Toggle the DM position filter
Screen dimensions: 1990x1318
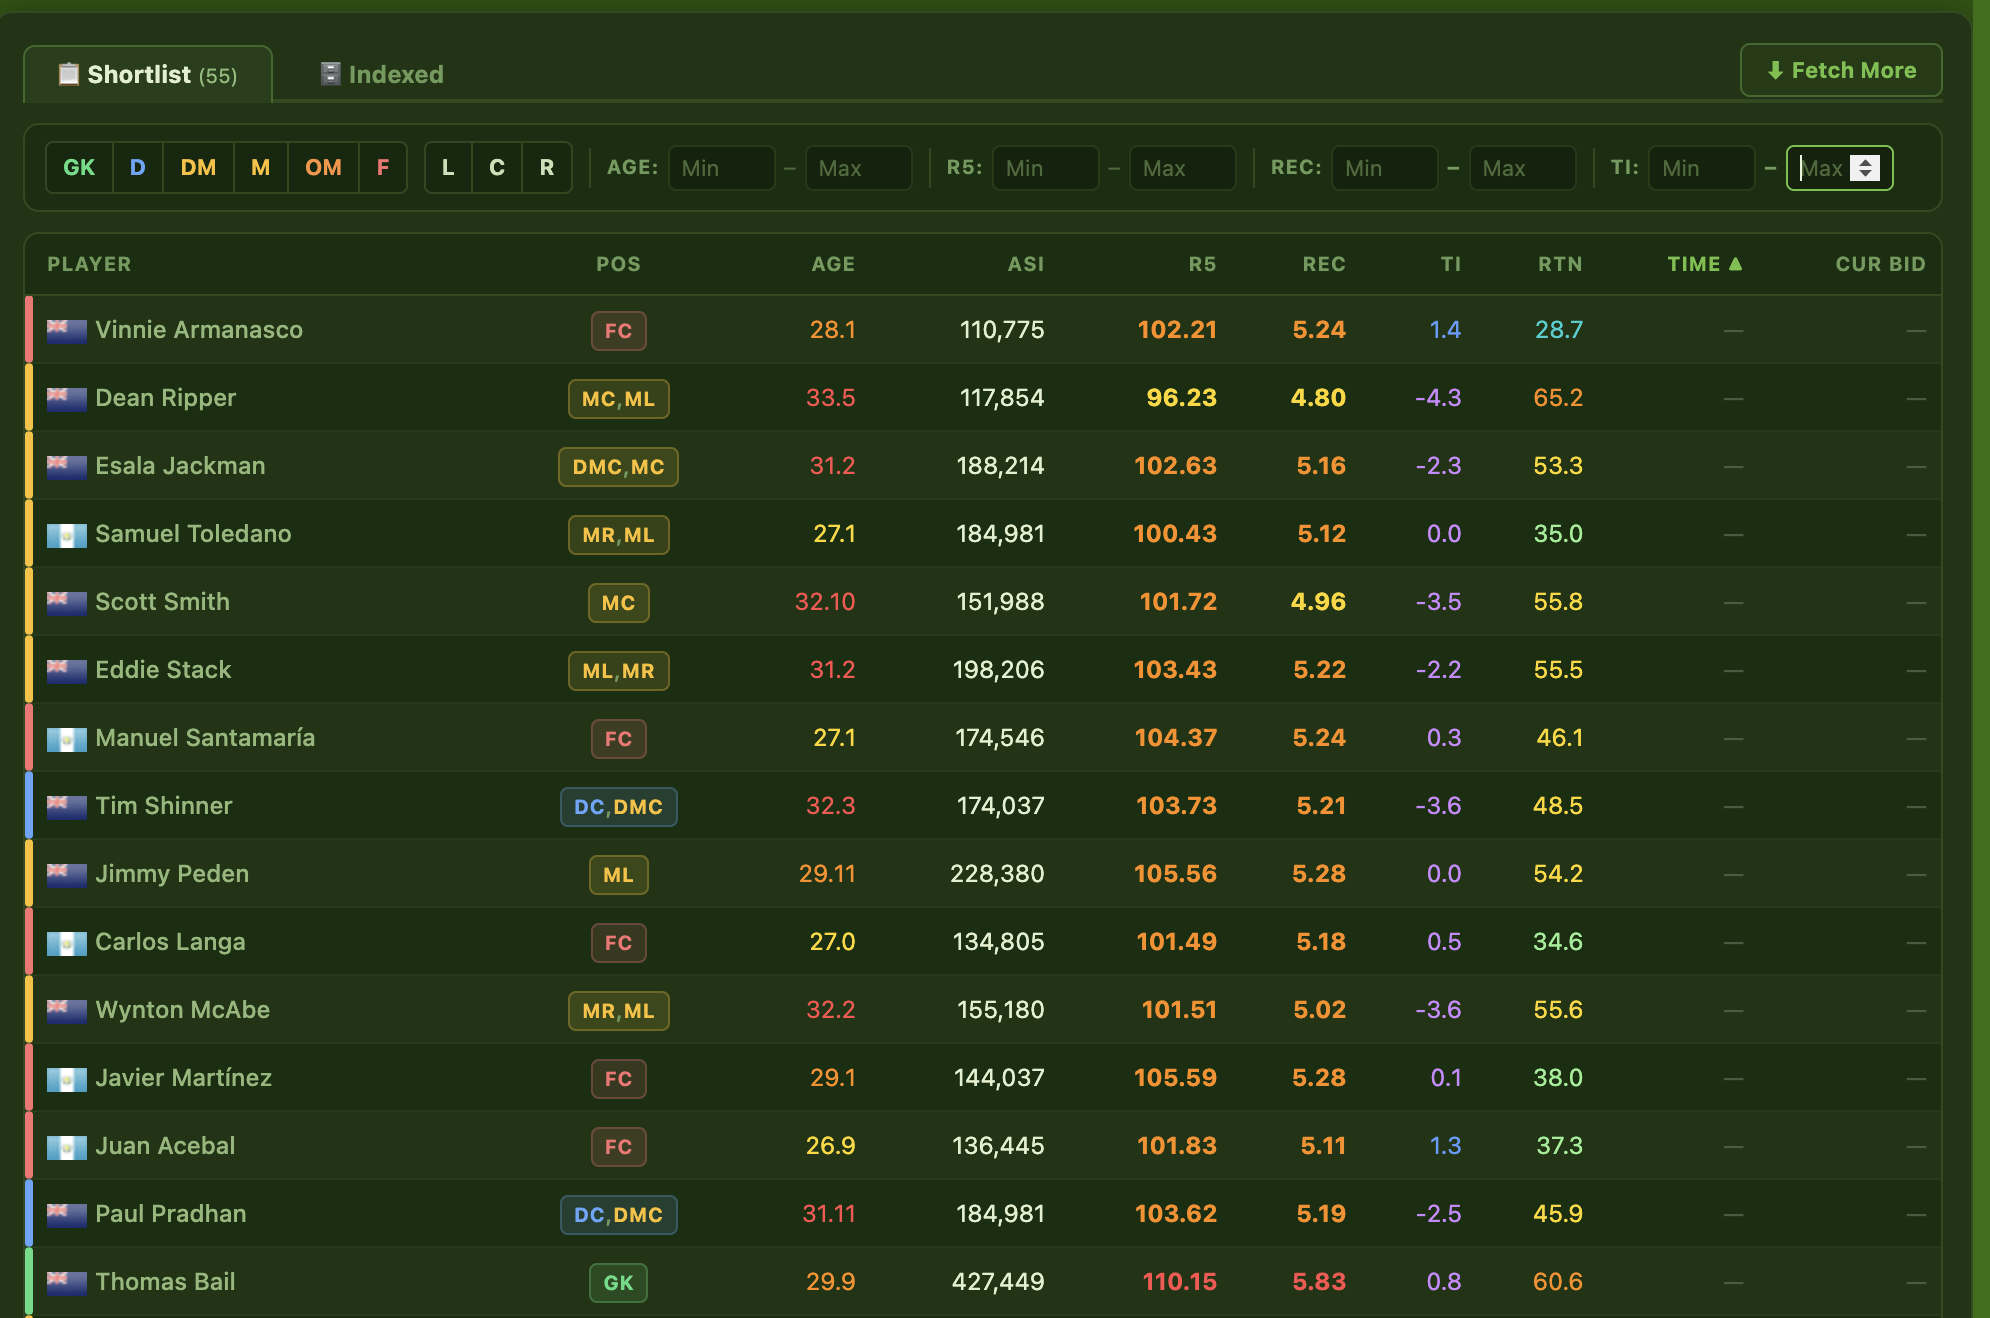198,168
